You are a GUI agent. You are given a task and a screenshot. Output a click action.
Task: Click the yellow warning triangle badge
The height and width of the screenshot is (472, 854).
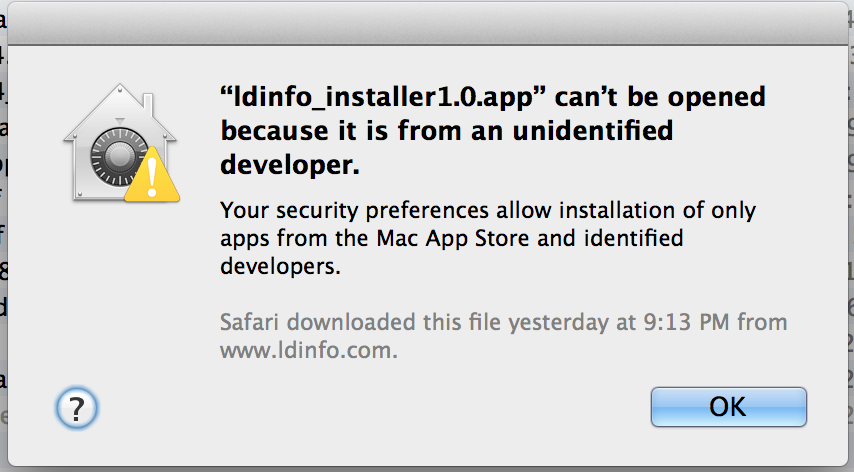tap(152, 175)
